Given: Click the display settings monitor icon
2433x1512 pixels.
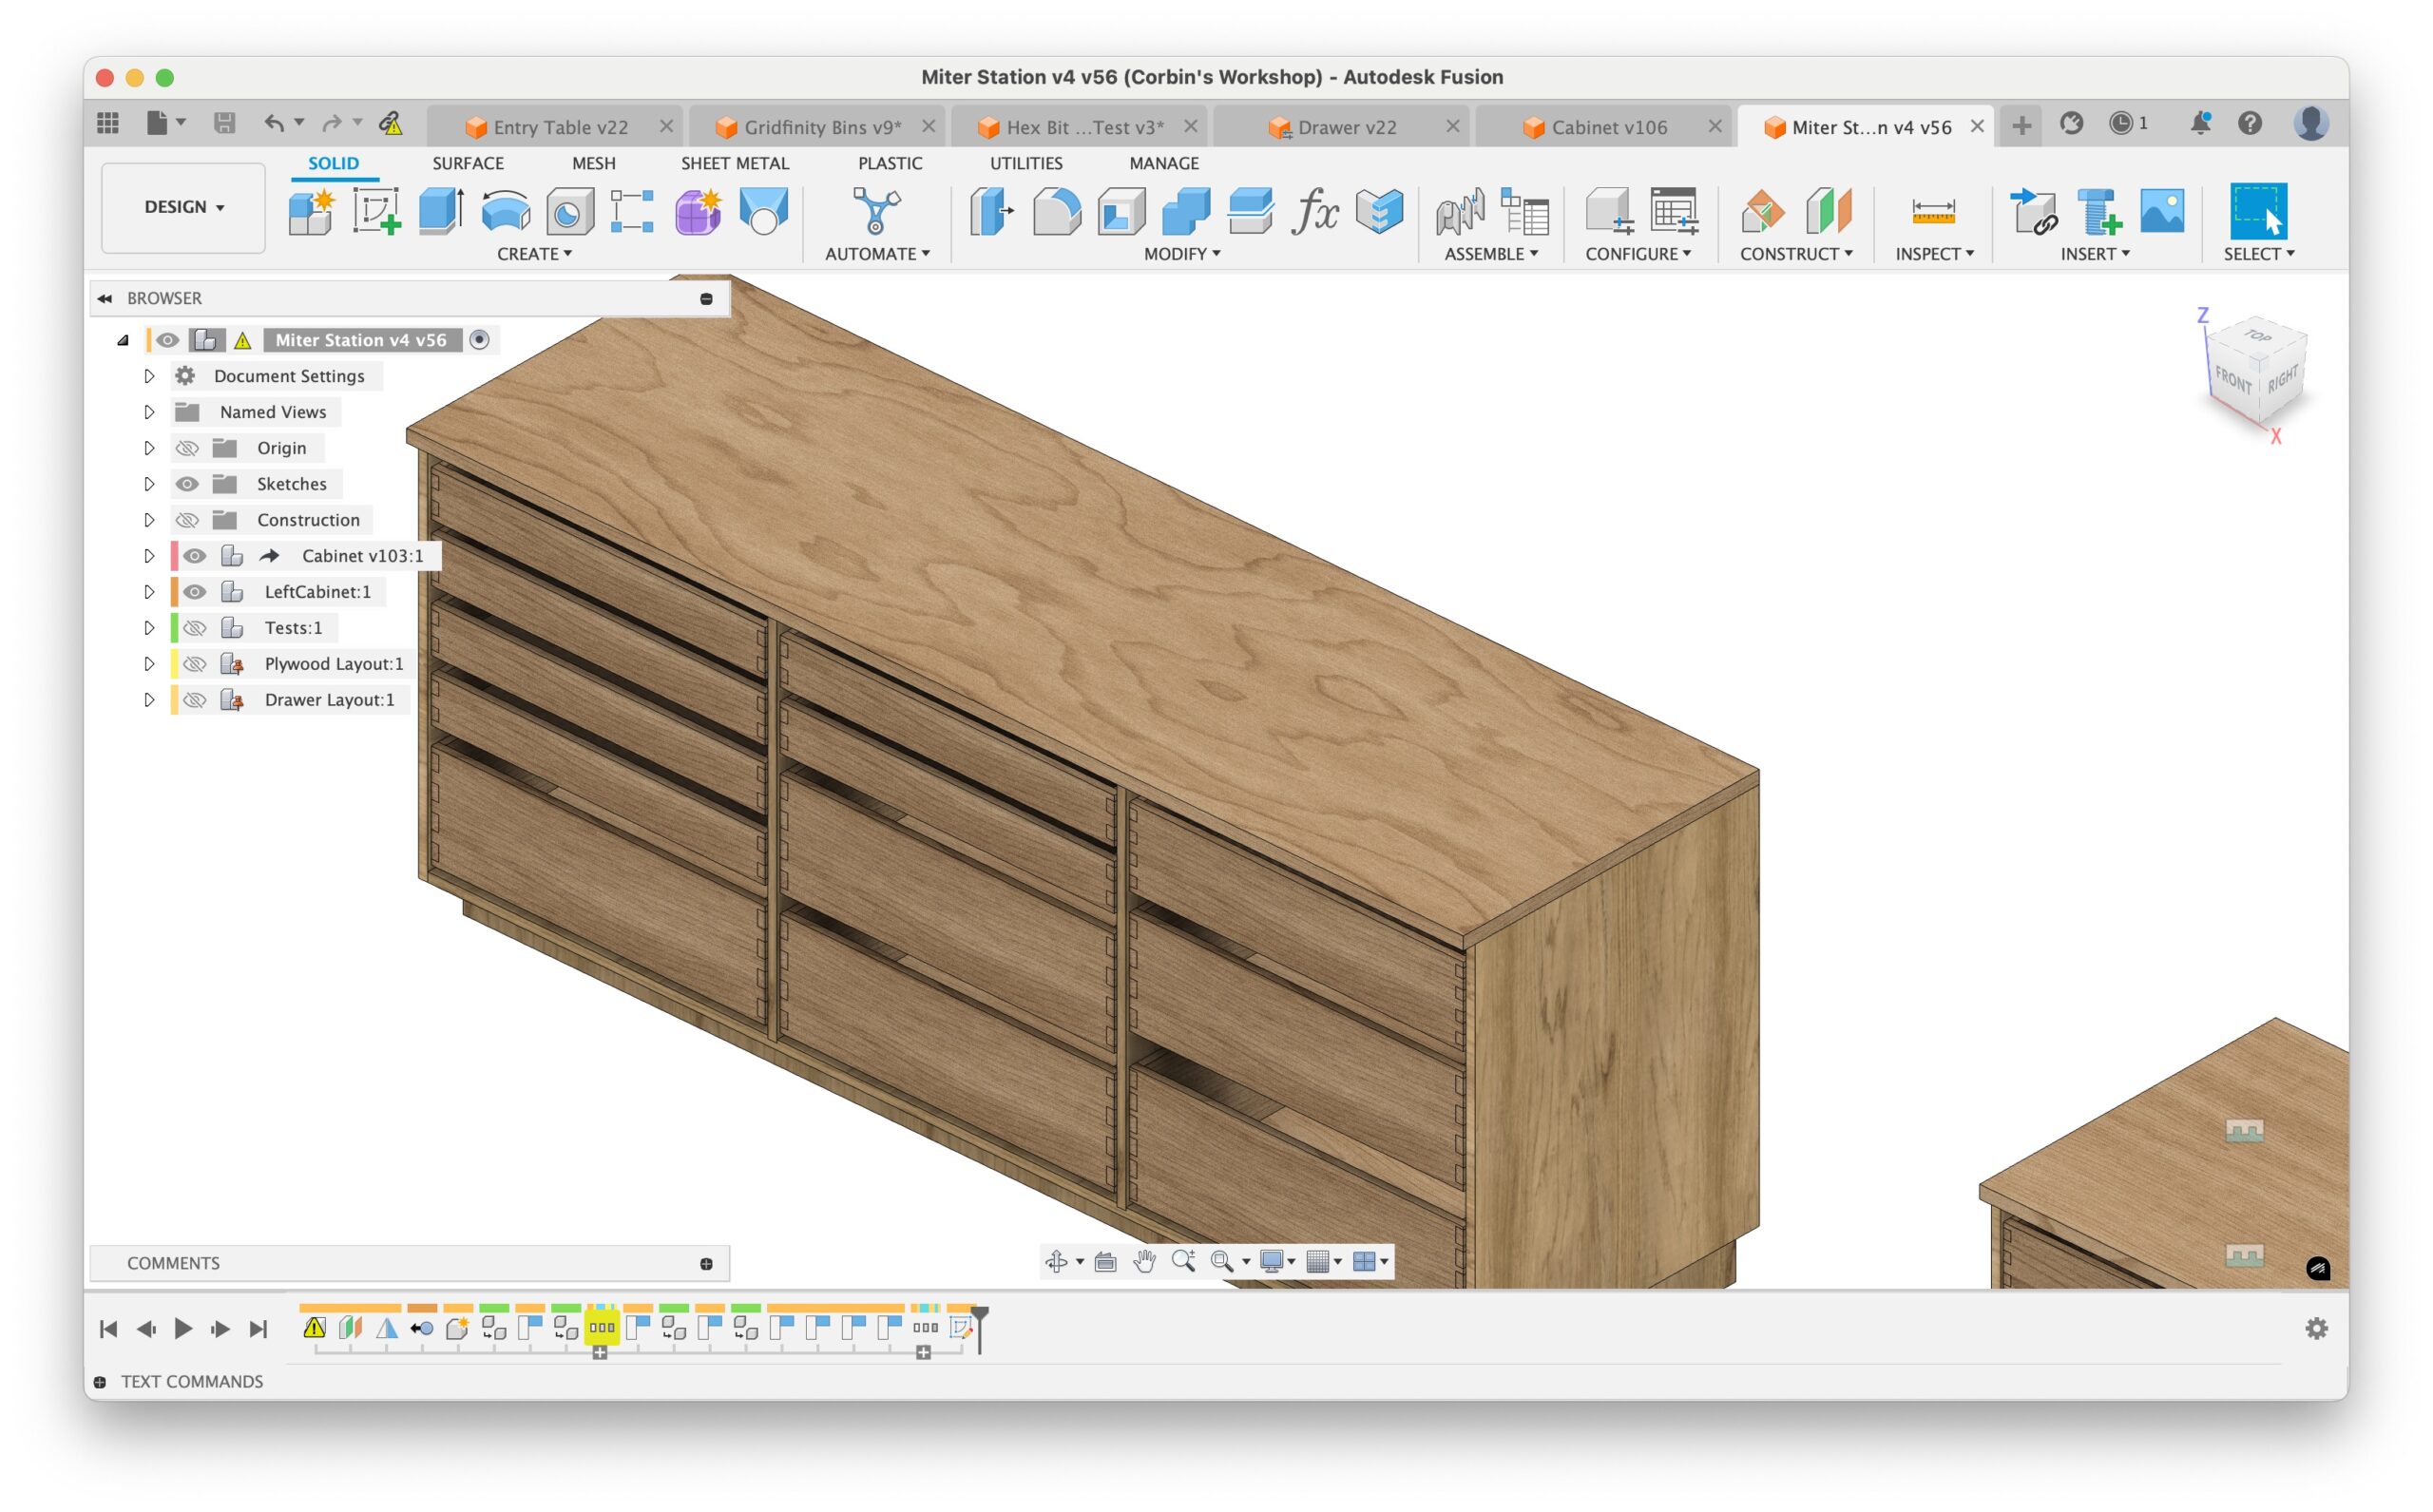Looking at the screenshot, I should point(1271,1261).
